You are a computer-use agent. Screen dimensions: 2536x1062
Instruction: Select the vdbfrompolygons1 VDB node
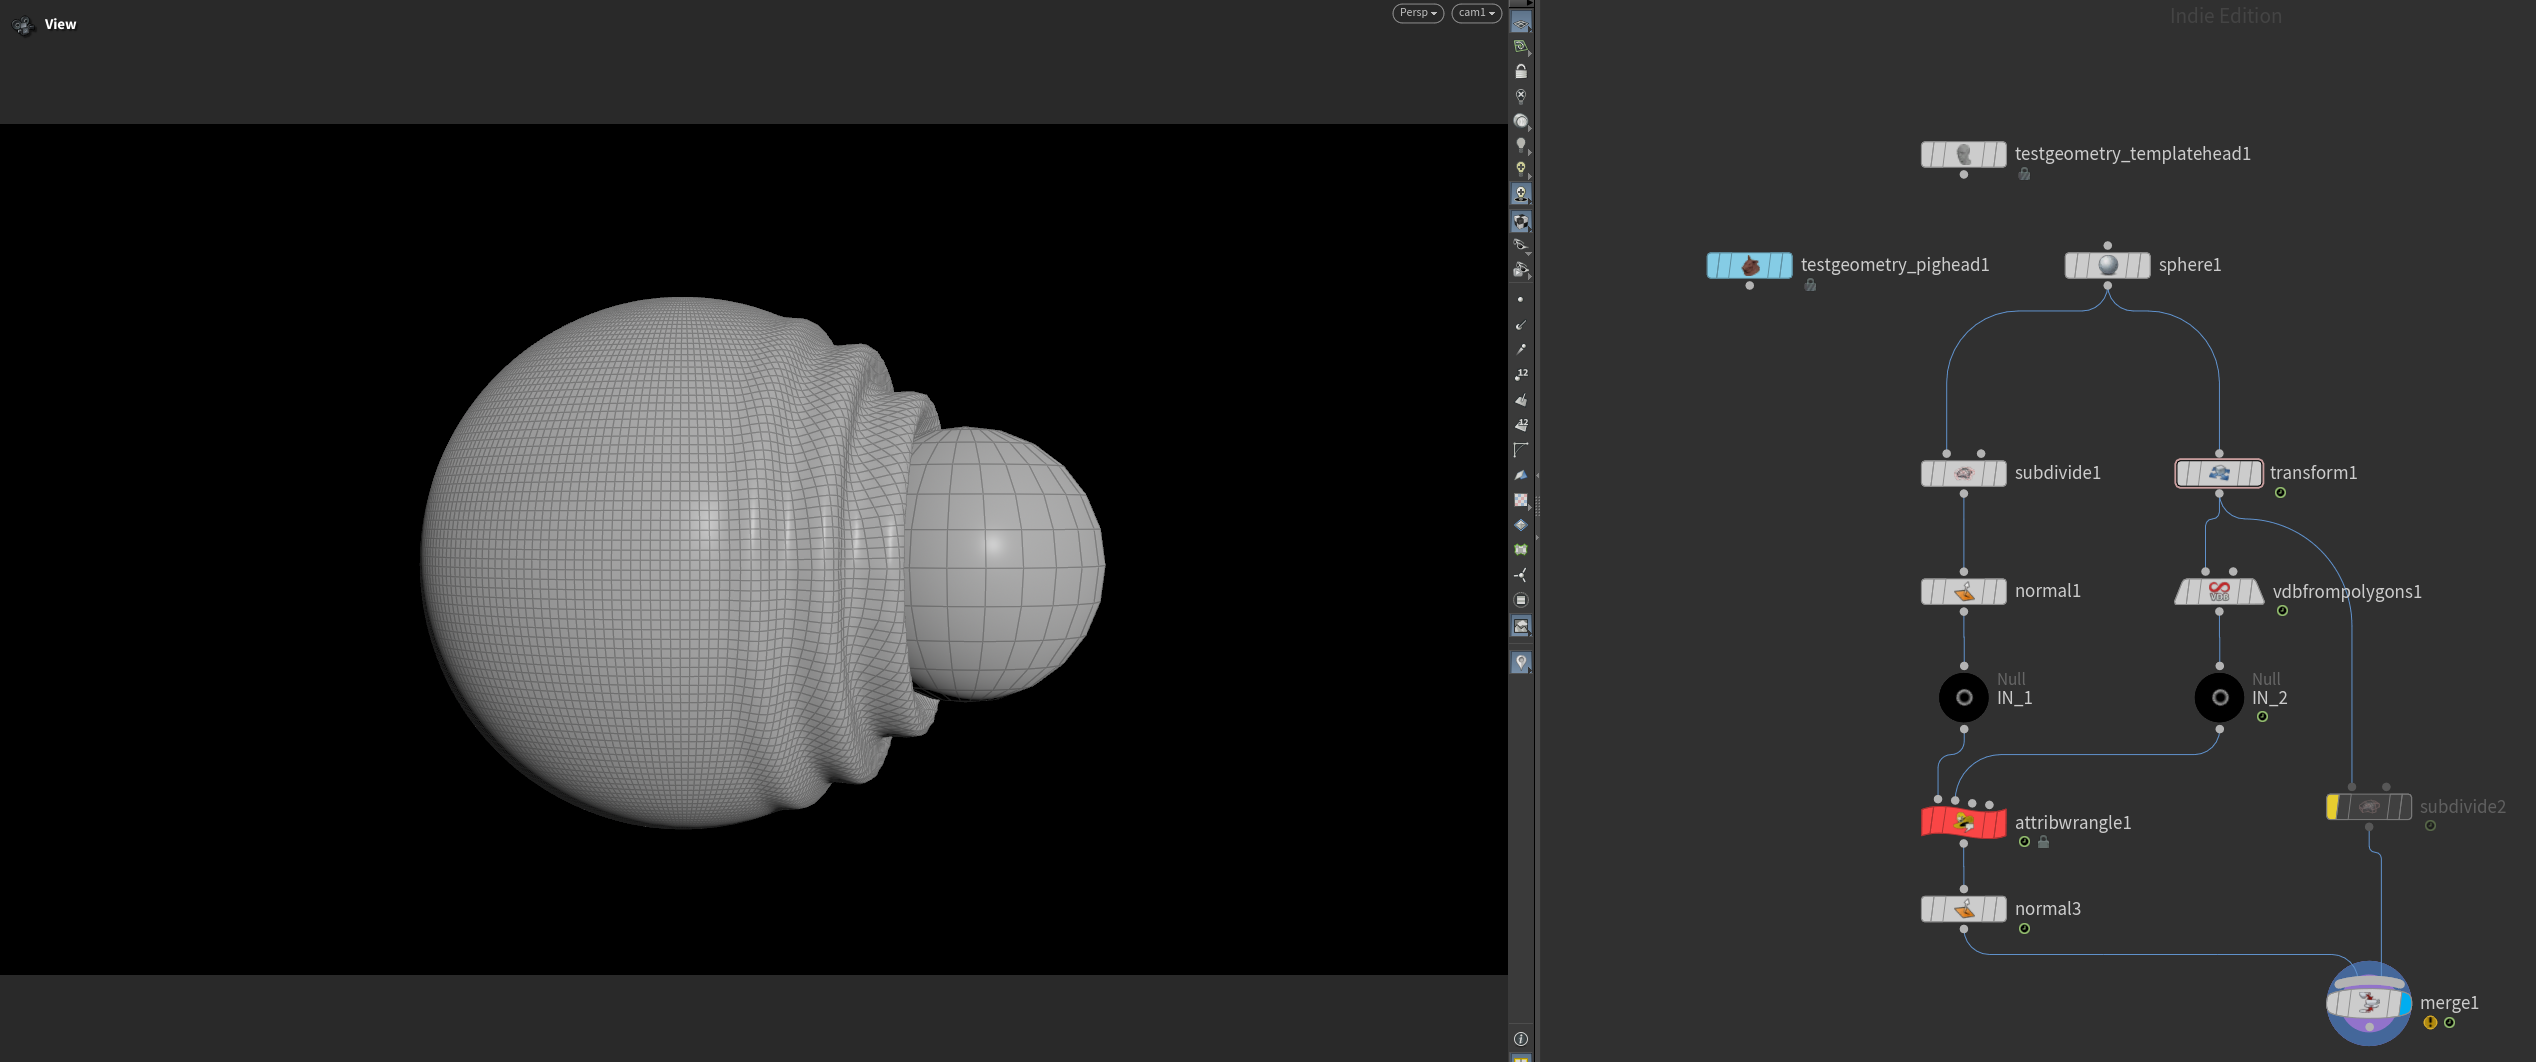tap(2218, 592)
